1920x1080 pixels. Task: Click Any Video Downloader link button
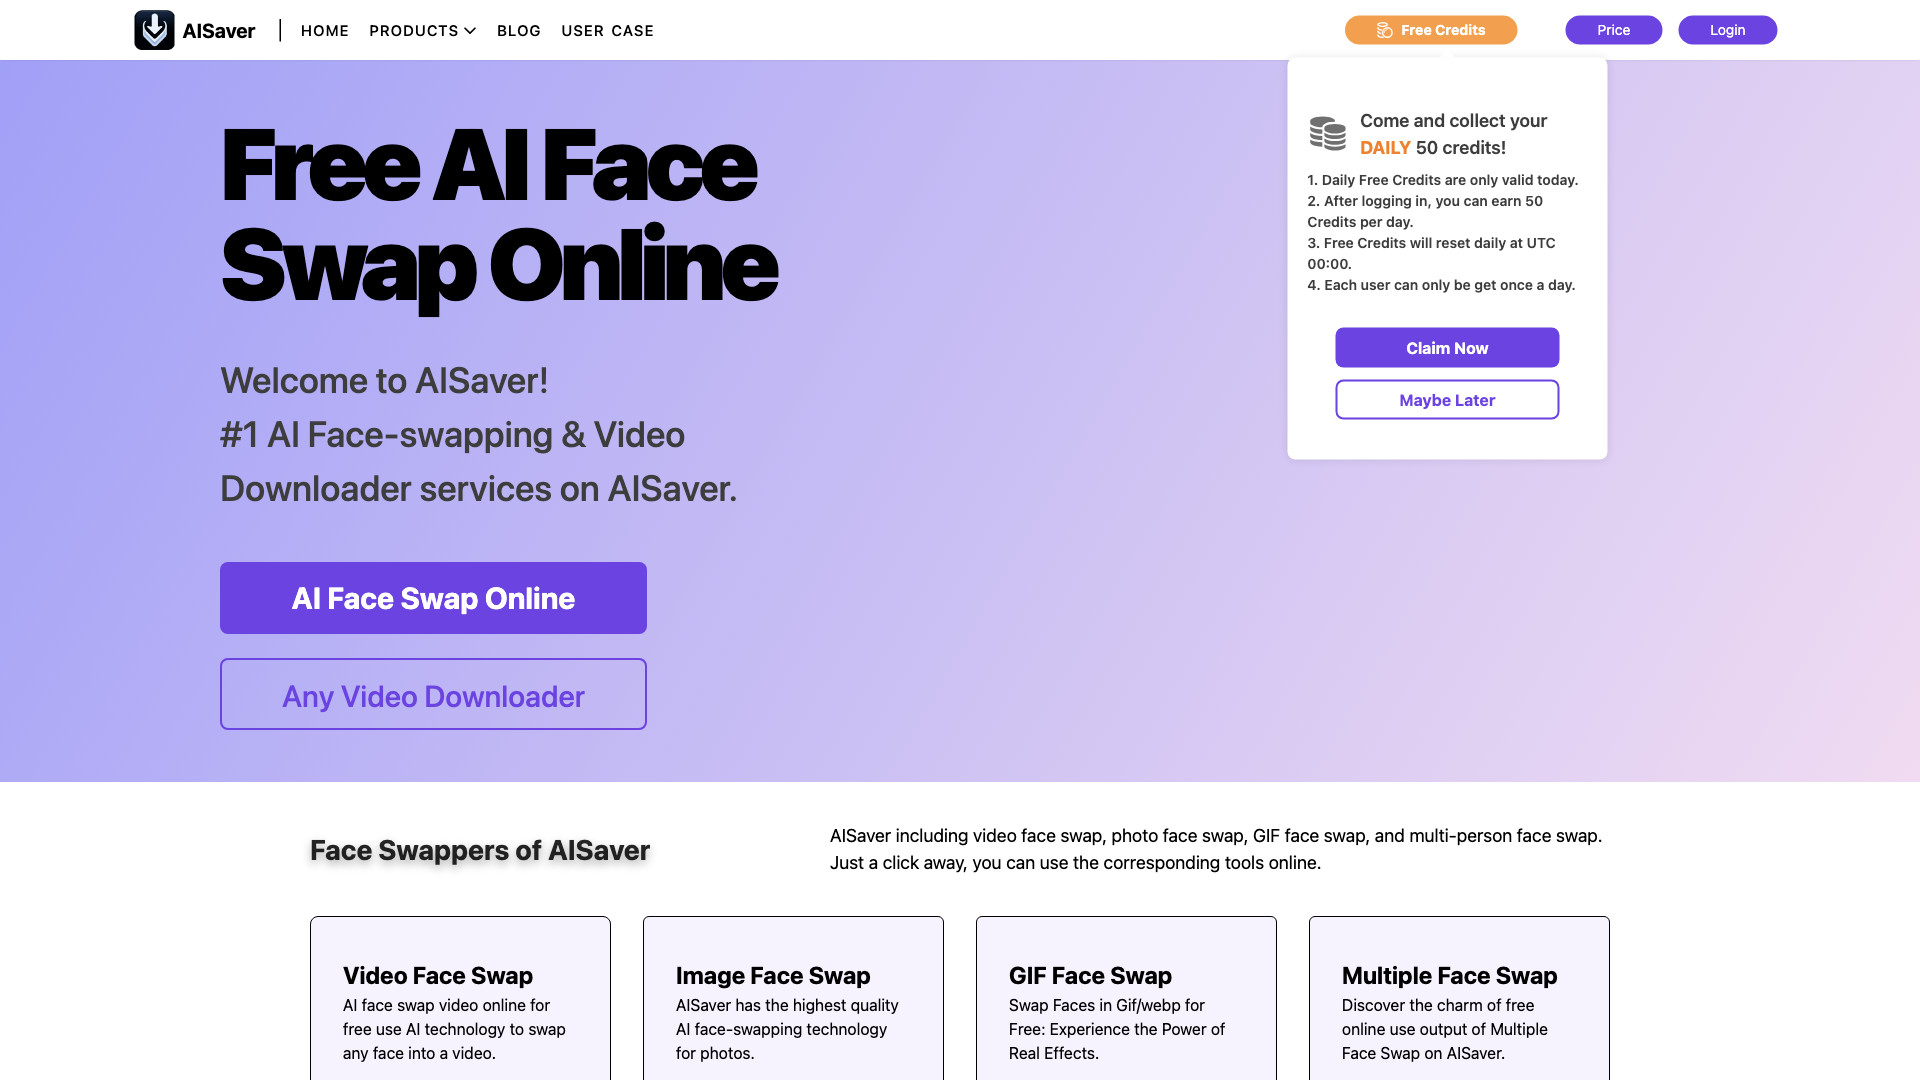[433, 694]
